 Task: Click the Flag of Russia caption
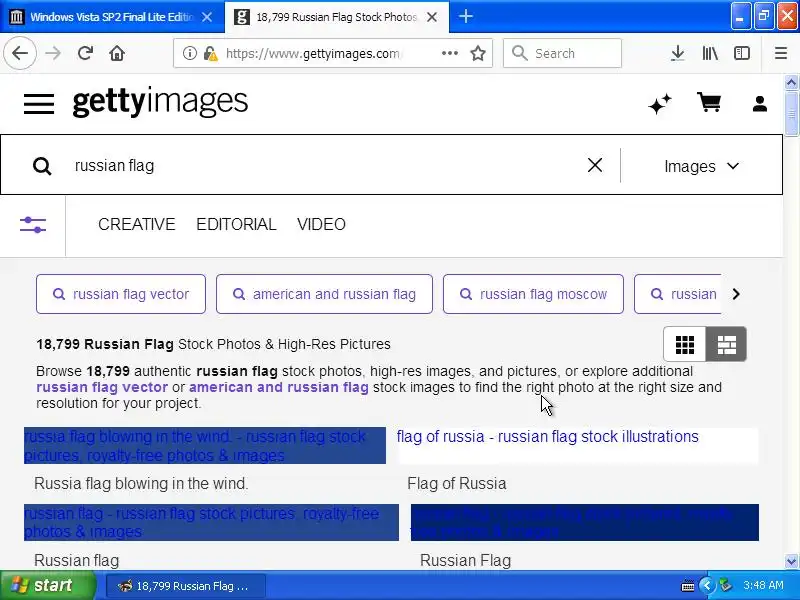[x=457, y=483]
